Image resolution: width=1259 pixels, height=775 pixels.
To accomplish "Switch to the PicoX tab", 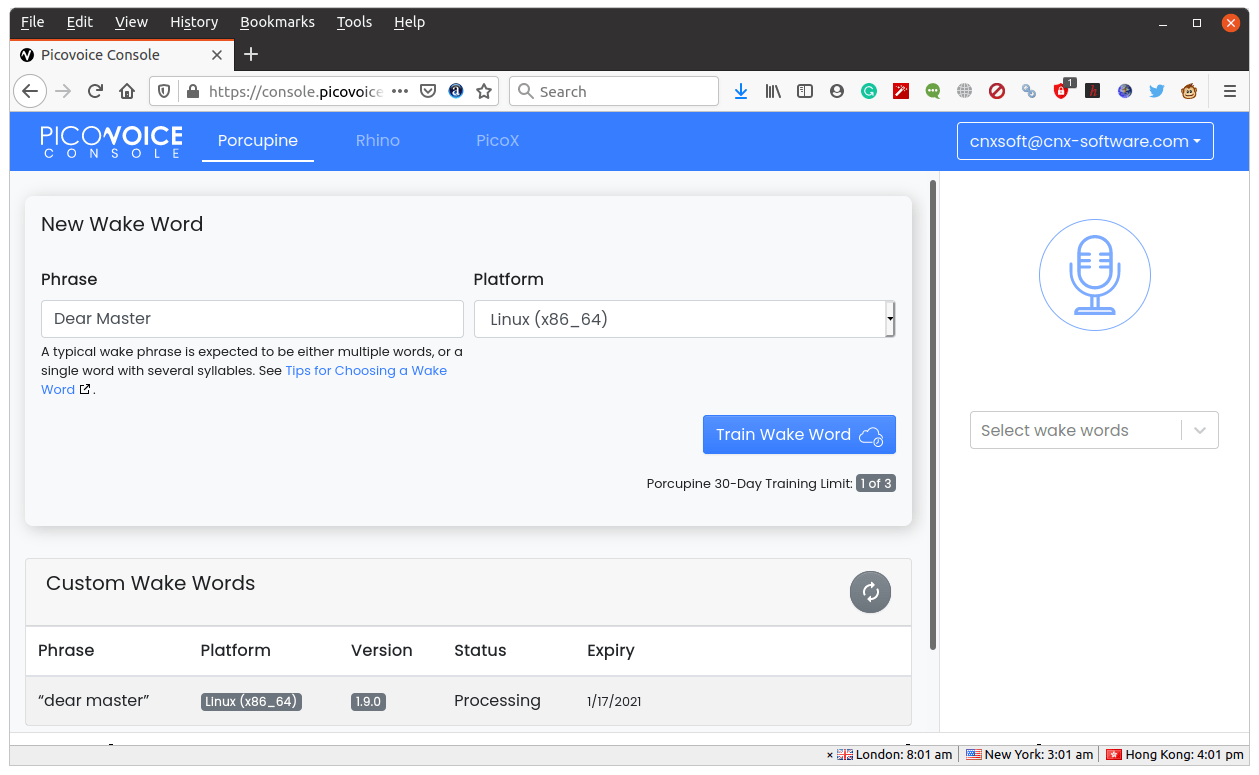I will (x=498, y=141).
